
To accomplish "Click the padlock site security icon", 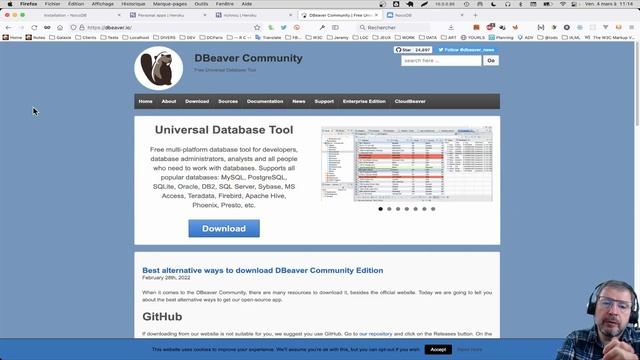I will pyautogui.click(x=82, y=27).
